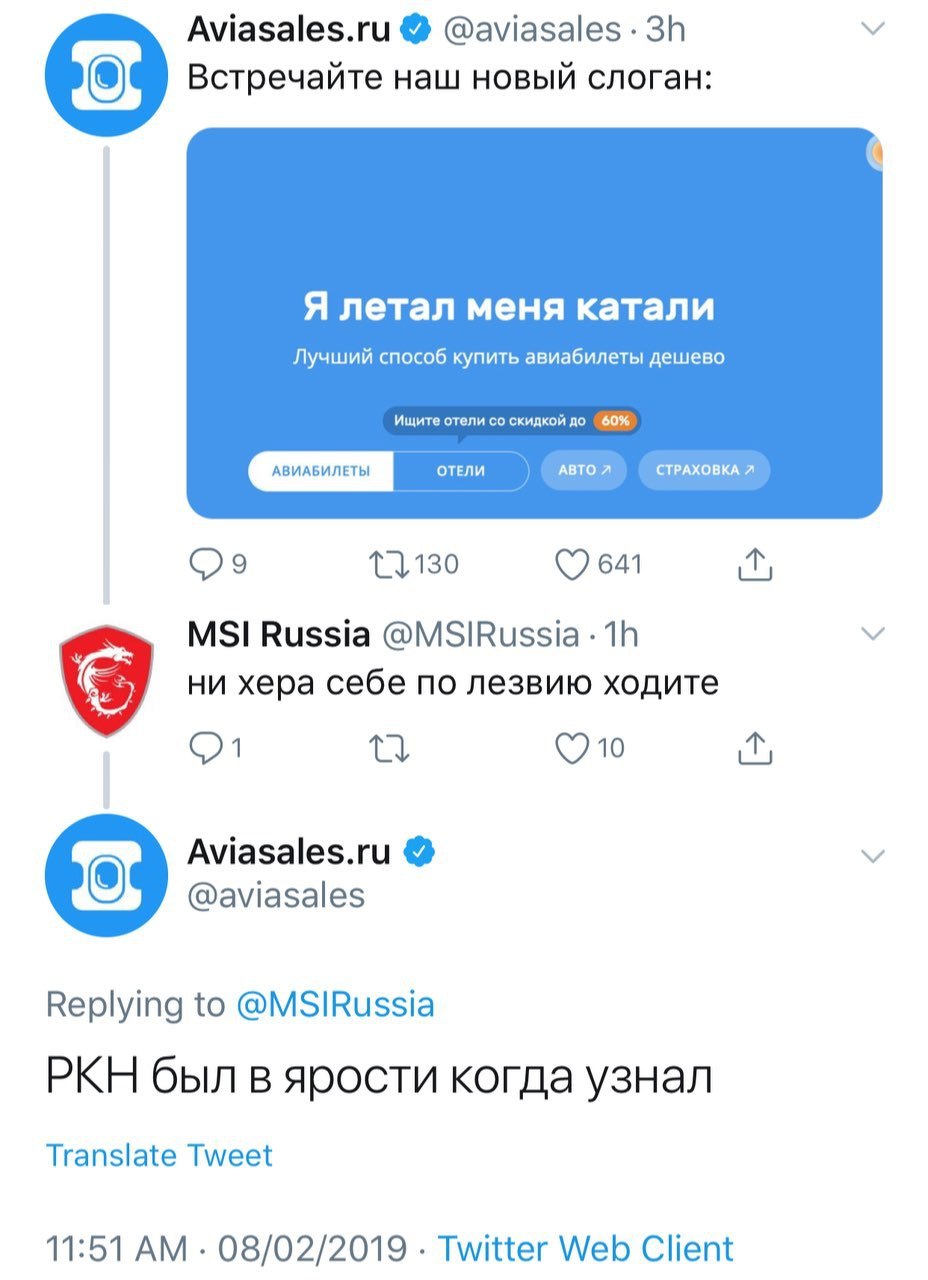This screenshot has width=928, height=1280.
Task: Expand the options chevron on the first tweet
Action: pyautogui.click(x=873, y=30)
